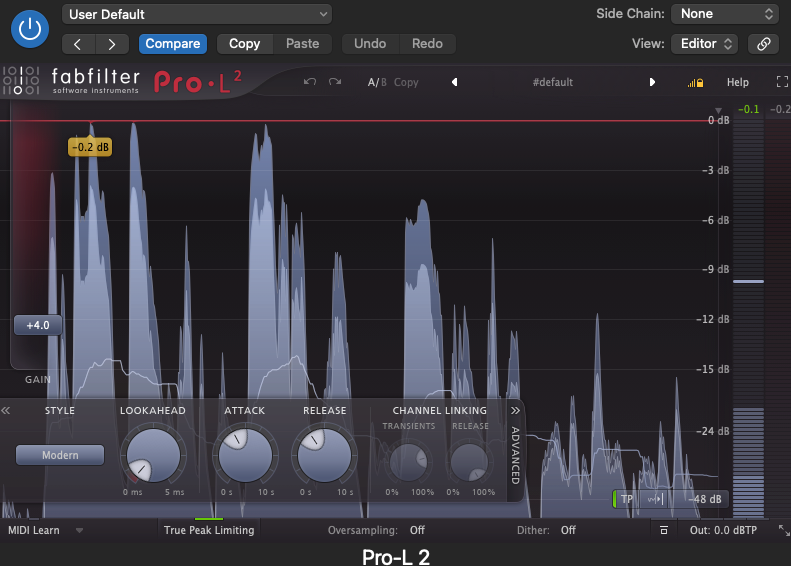The width and height of the screenshot is (791, 566).
Task: Click the orange output-level lock icon
Action: click(695, 83)
